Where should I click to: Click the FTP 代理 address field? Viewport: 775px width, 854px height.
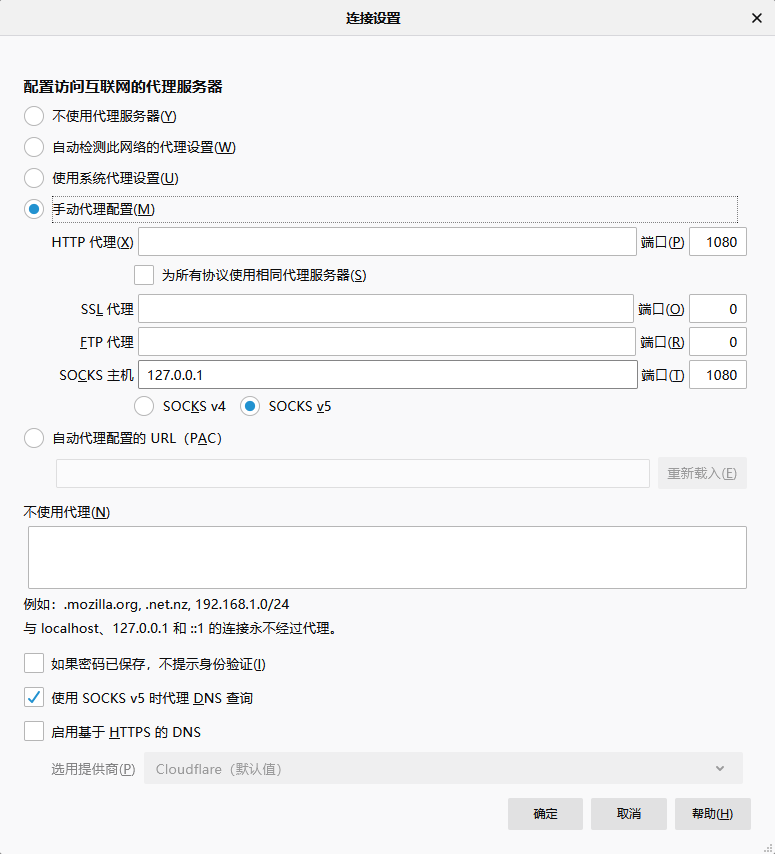pyautogui.click(x=387, y=342)
